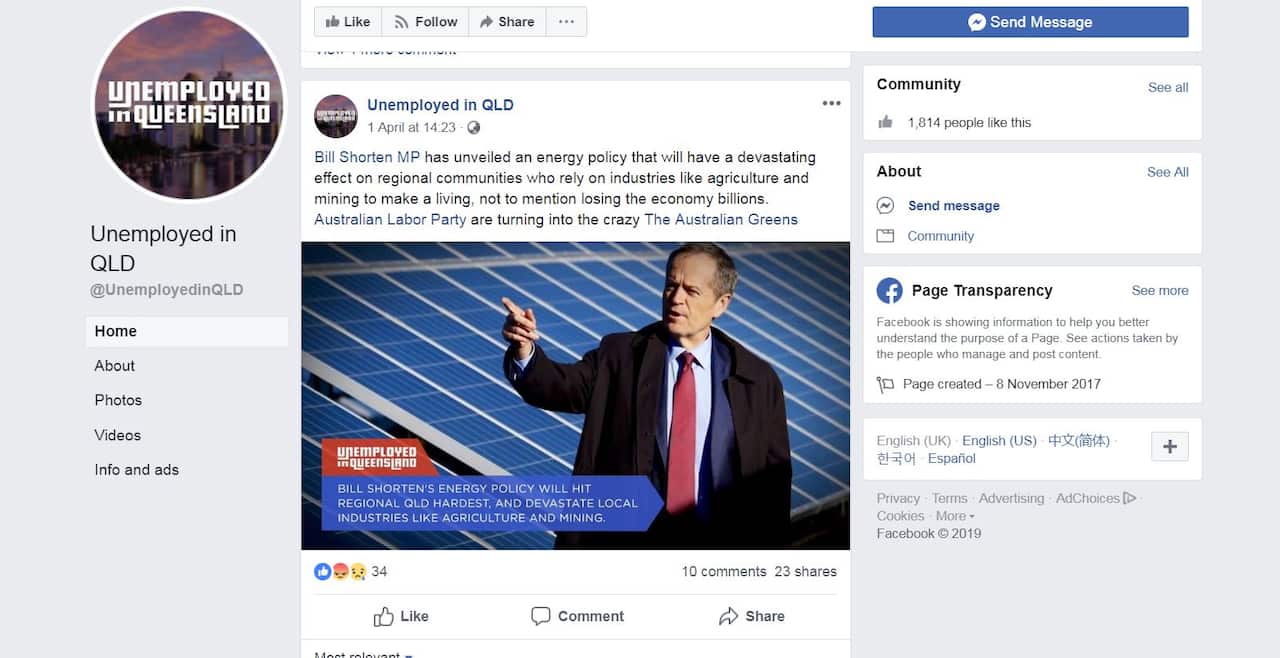Click the thumbs-up Like icon below the post

[x=381, y=617]
